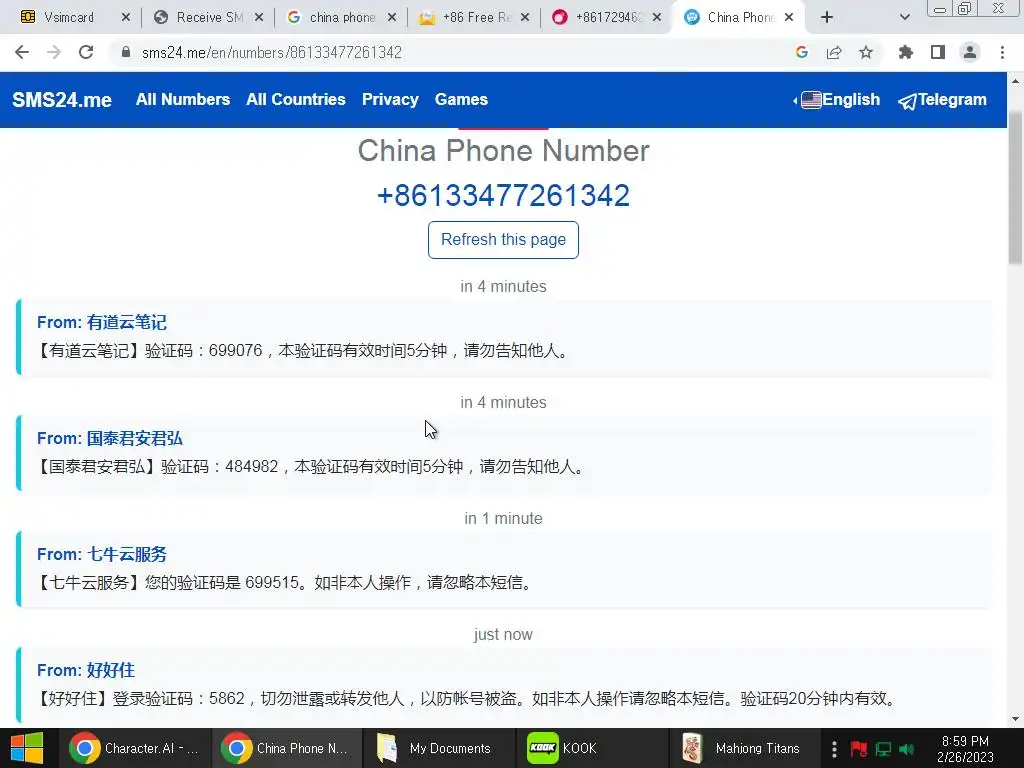Open a new tab with the plus button

827,18
